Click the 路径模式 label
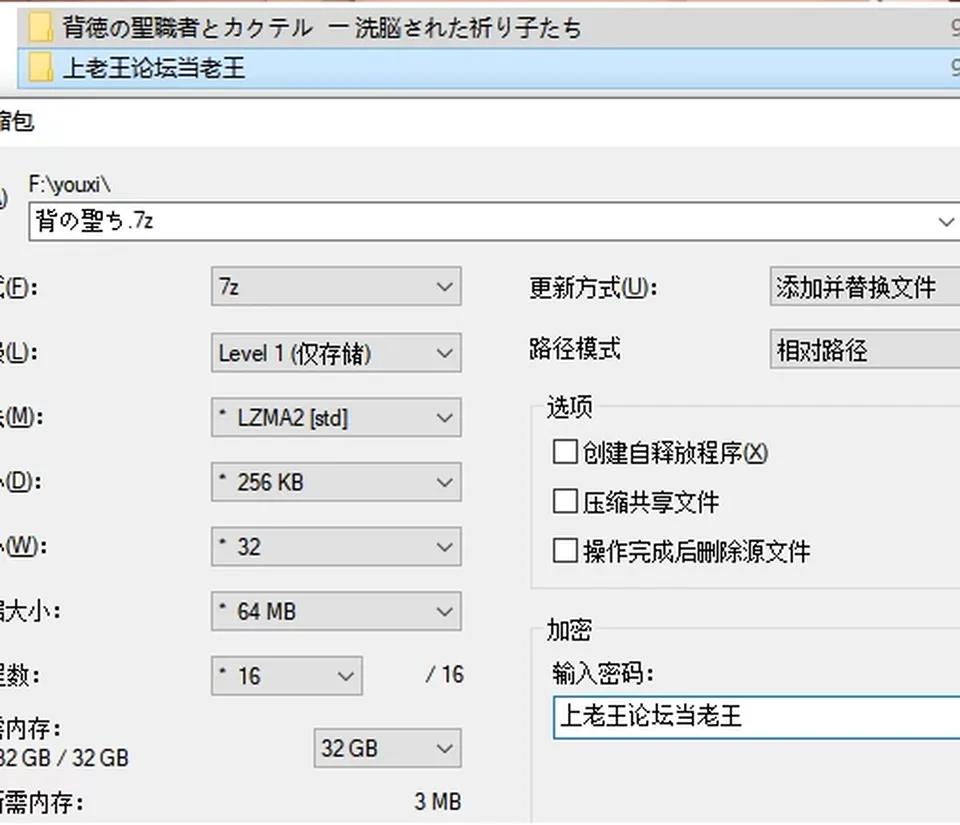This screenshot has width=960, height=825. (575, 349)
